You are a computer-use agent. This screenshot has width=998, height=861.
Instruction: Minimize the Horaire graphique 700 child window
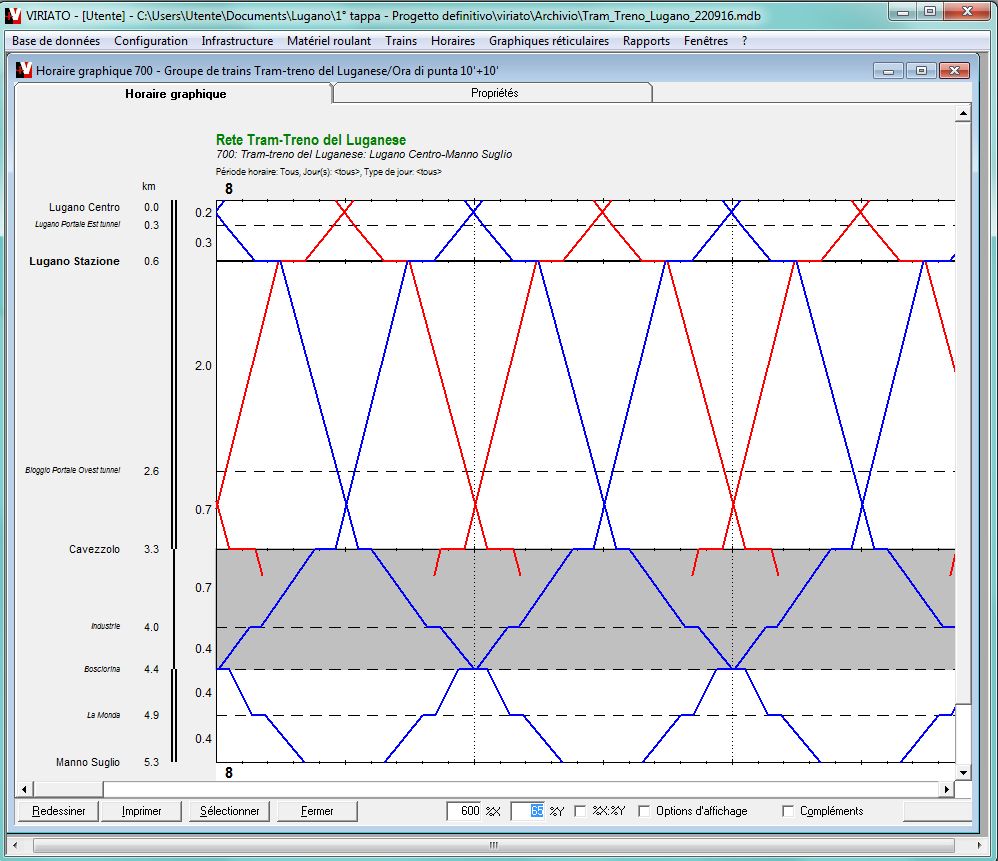(x=887, y=70)
